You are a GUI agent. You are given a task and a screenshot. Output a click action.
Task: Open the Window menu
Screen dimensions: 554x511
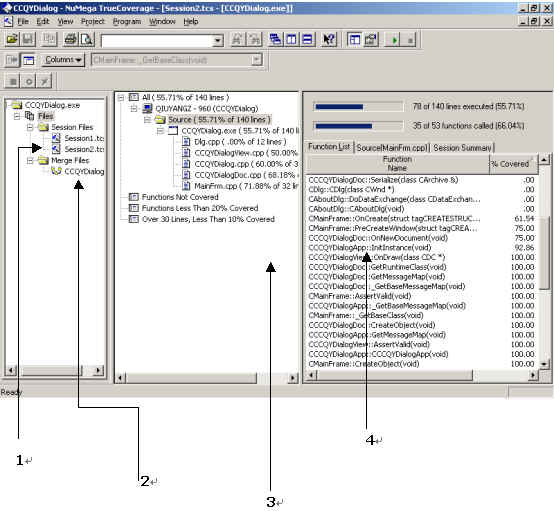[162, 22]
